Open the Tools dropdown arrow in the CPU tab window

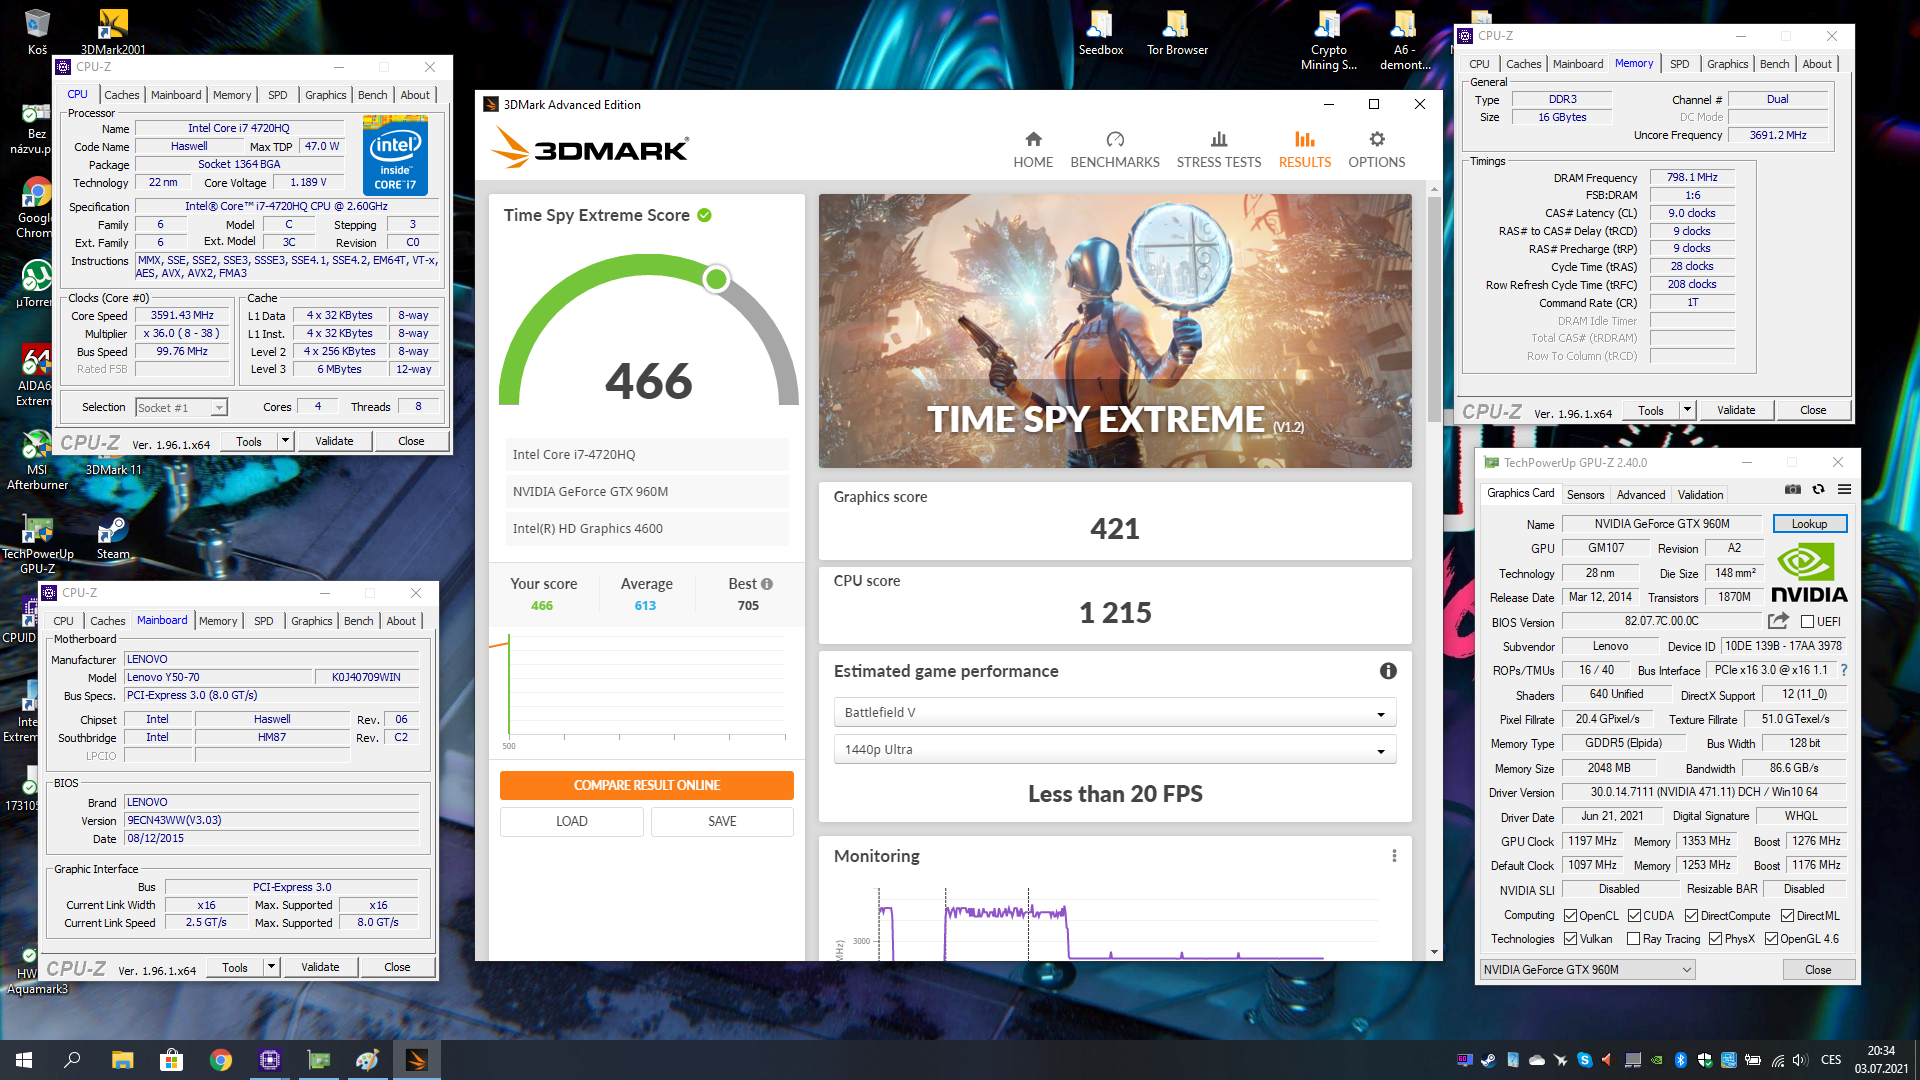285,441
